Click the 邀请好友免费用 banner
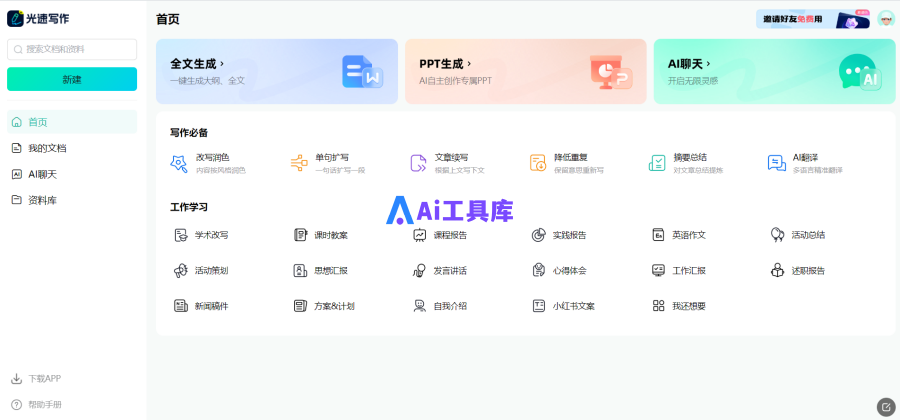Screen dimensions: 900x420 813,19
